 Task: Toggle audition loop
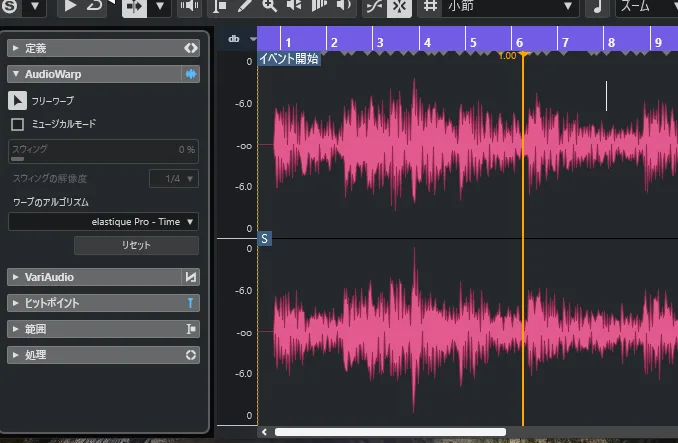(x=97, y=7)
